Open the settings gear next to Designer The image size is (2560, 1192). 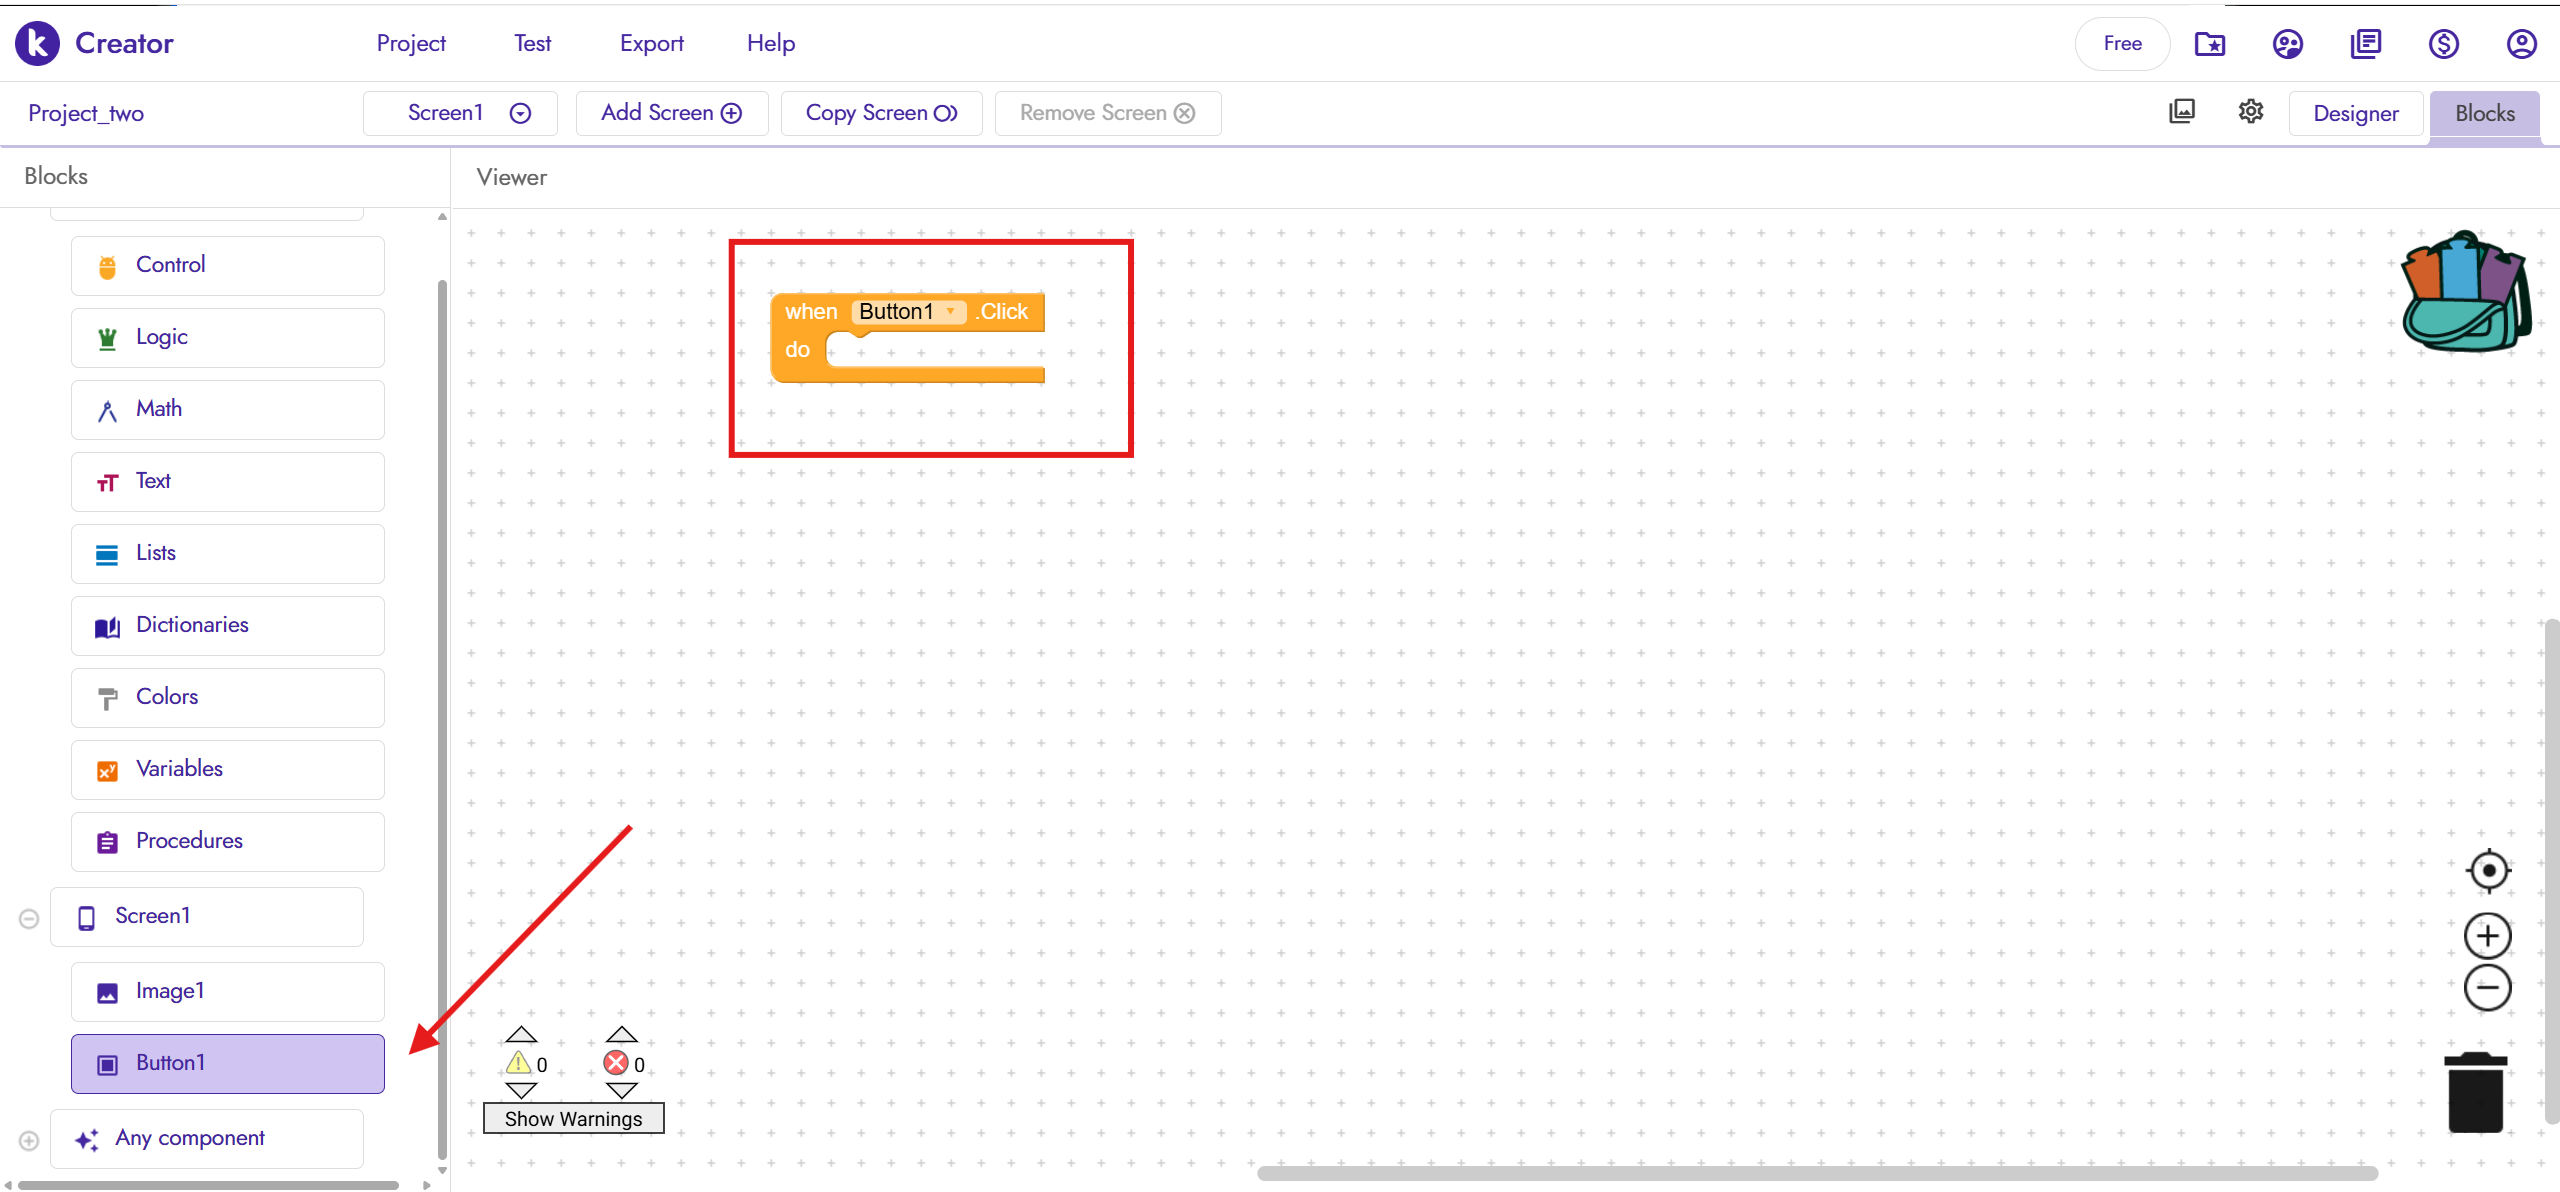2251,112
